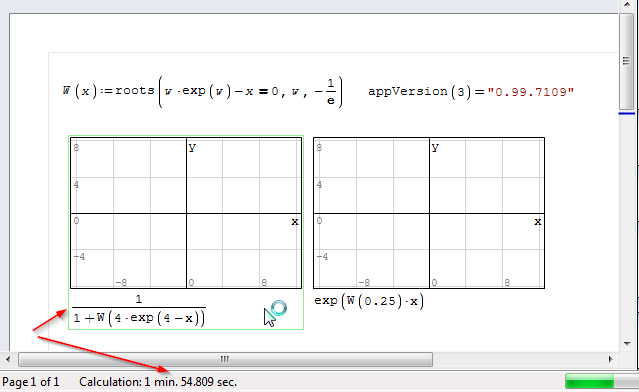Click the vertical scrollbar down arrow
639x392 pixels.
pyautogui.click(x=627, y=344)
